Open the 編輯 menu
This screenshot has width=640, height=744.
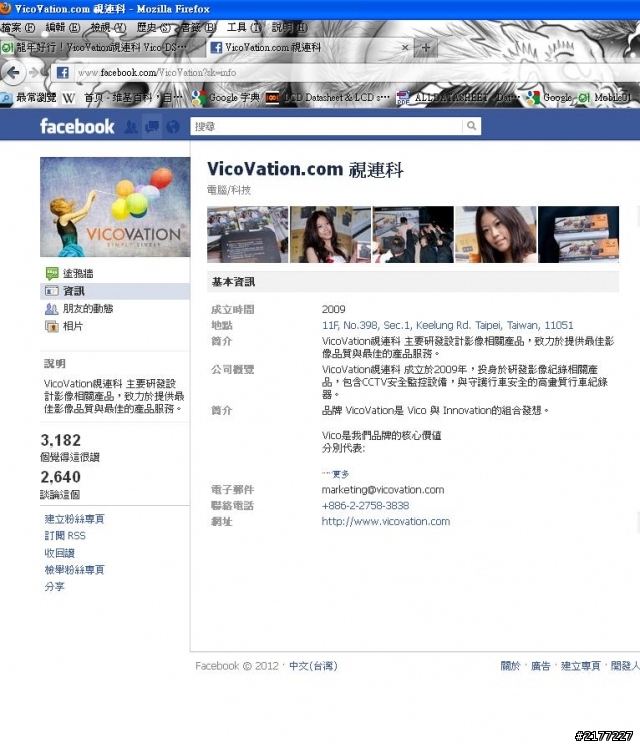pyautogui.click(x=63, y=28)
